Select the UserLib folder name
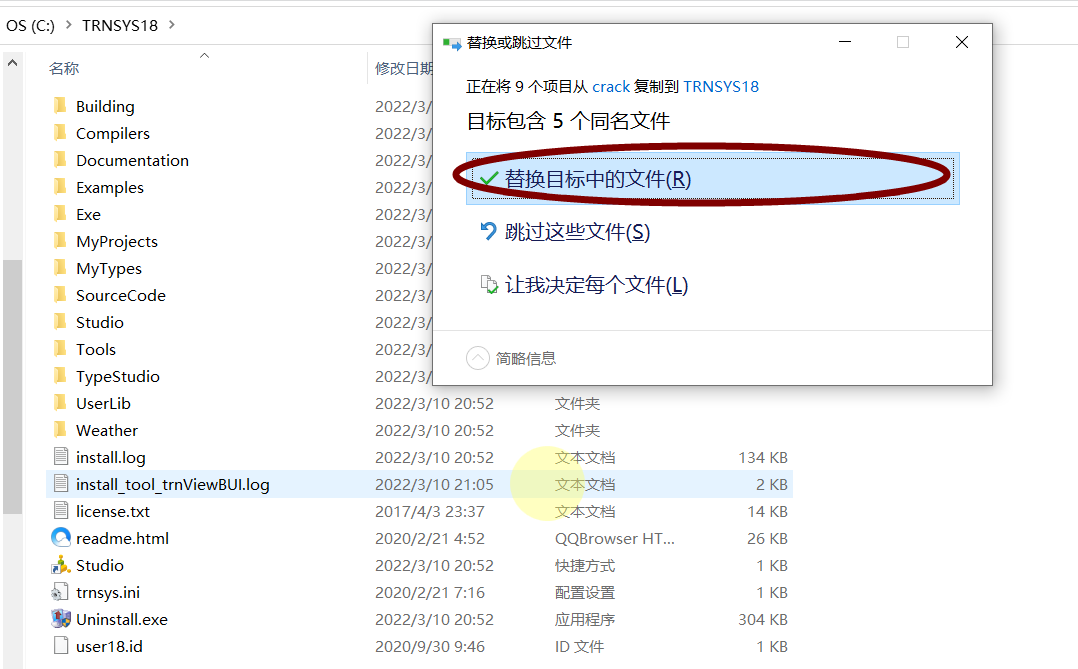1078x669 pixels. coord(103,403)
